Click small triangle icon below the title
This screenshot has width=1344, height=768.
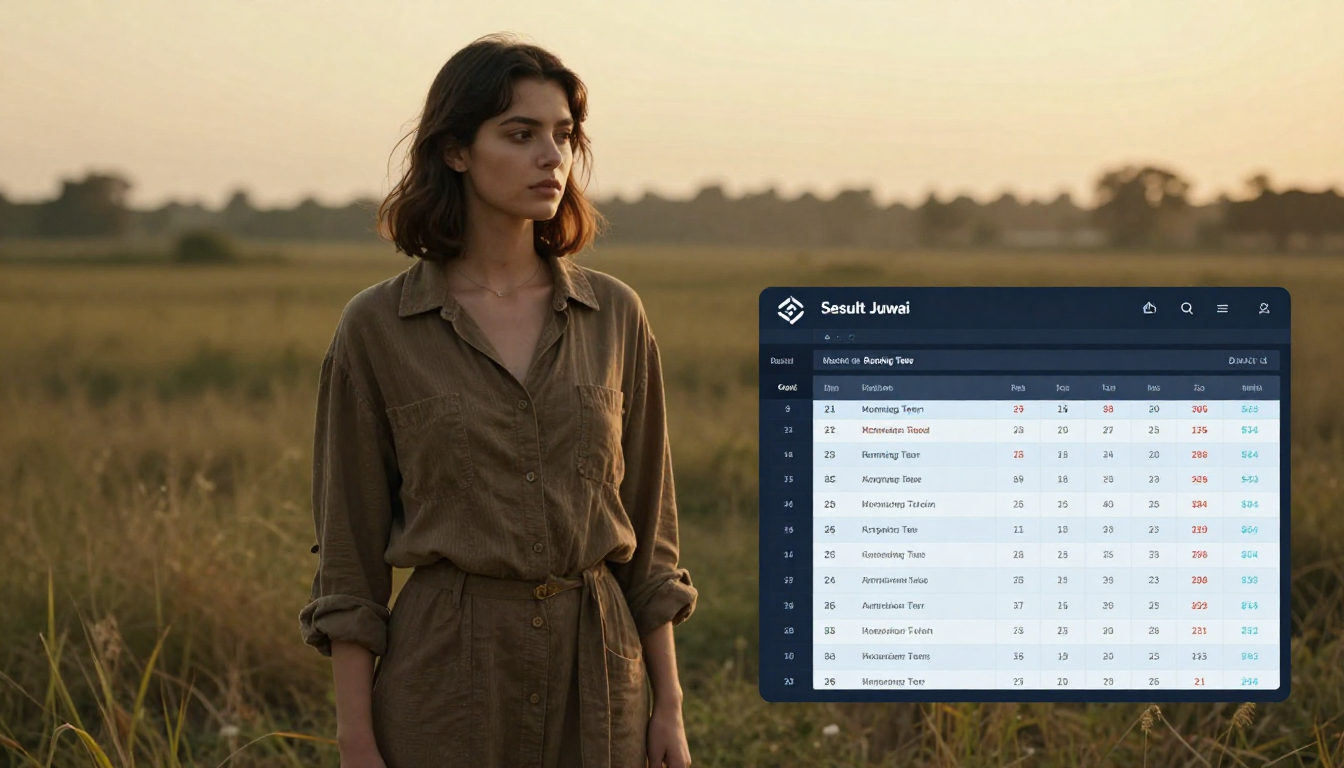coord(827,337)
